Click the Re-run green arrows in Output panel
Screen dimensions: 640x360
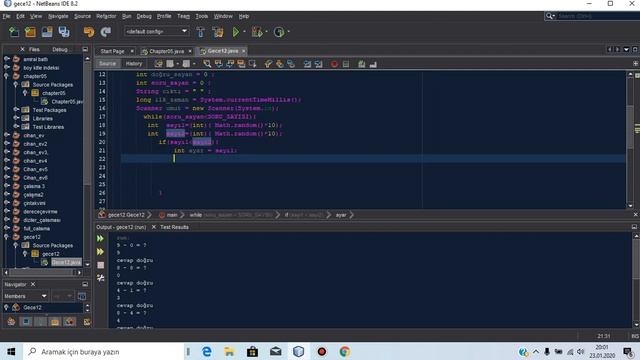(x=100, y=238)
